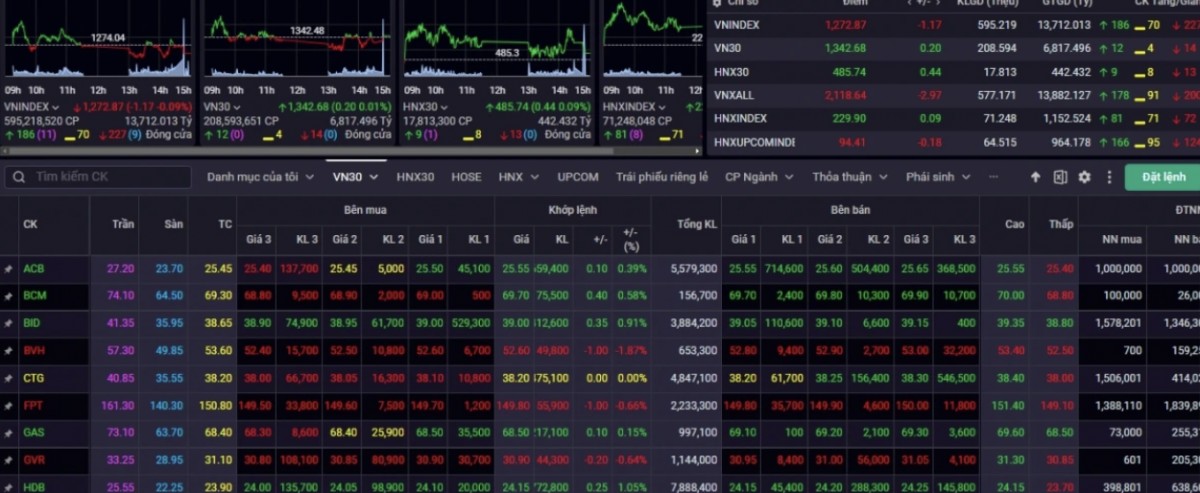The width and height of the screenshot is (1200, 493).
Task: Expand the HNXINDEX chart selector
Action: (663, 106)
